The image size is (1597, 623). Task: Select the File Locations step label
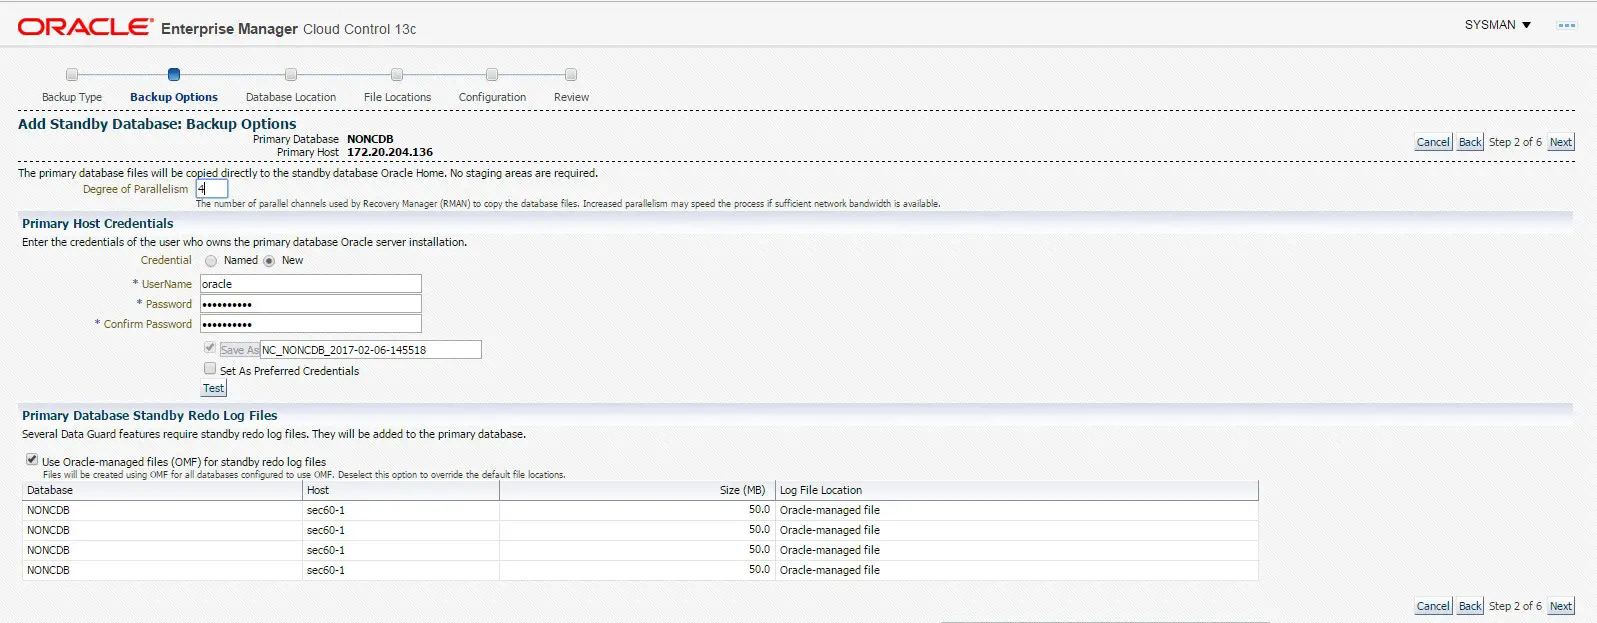[x=397, y=97]
